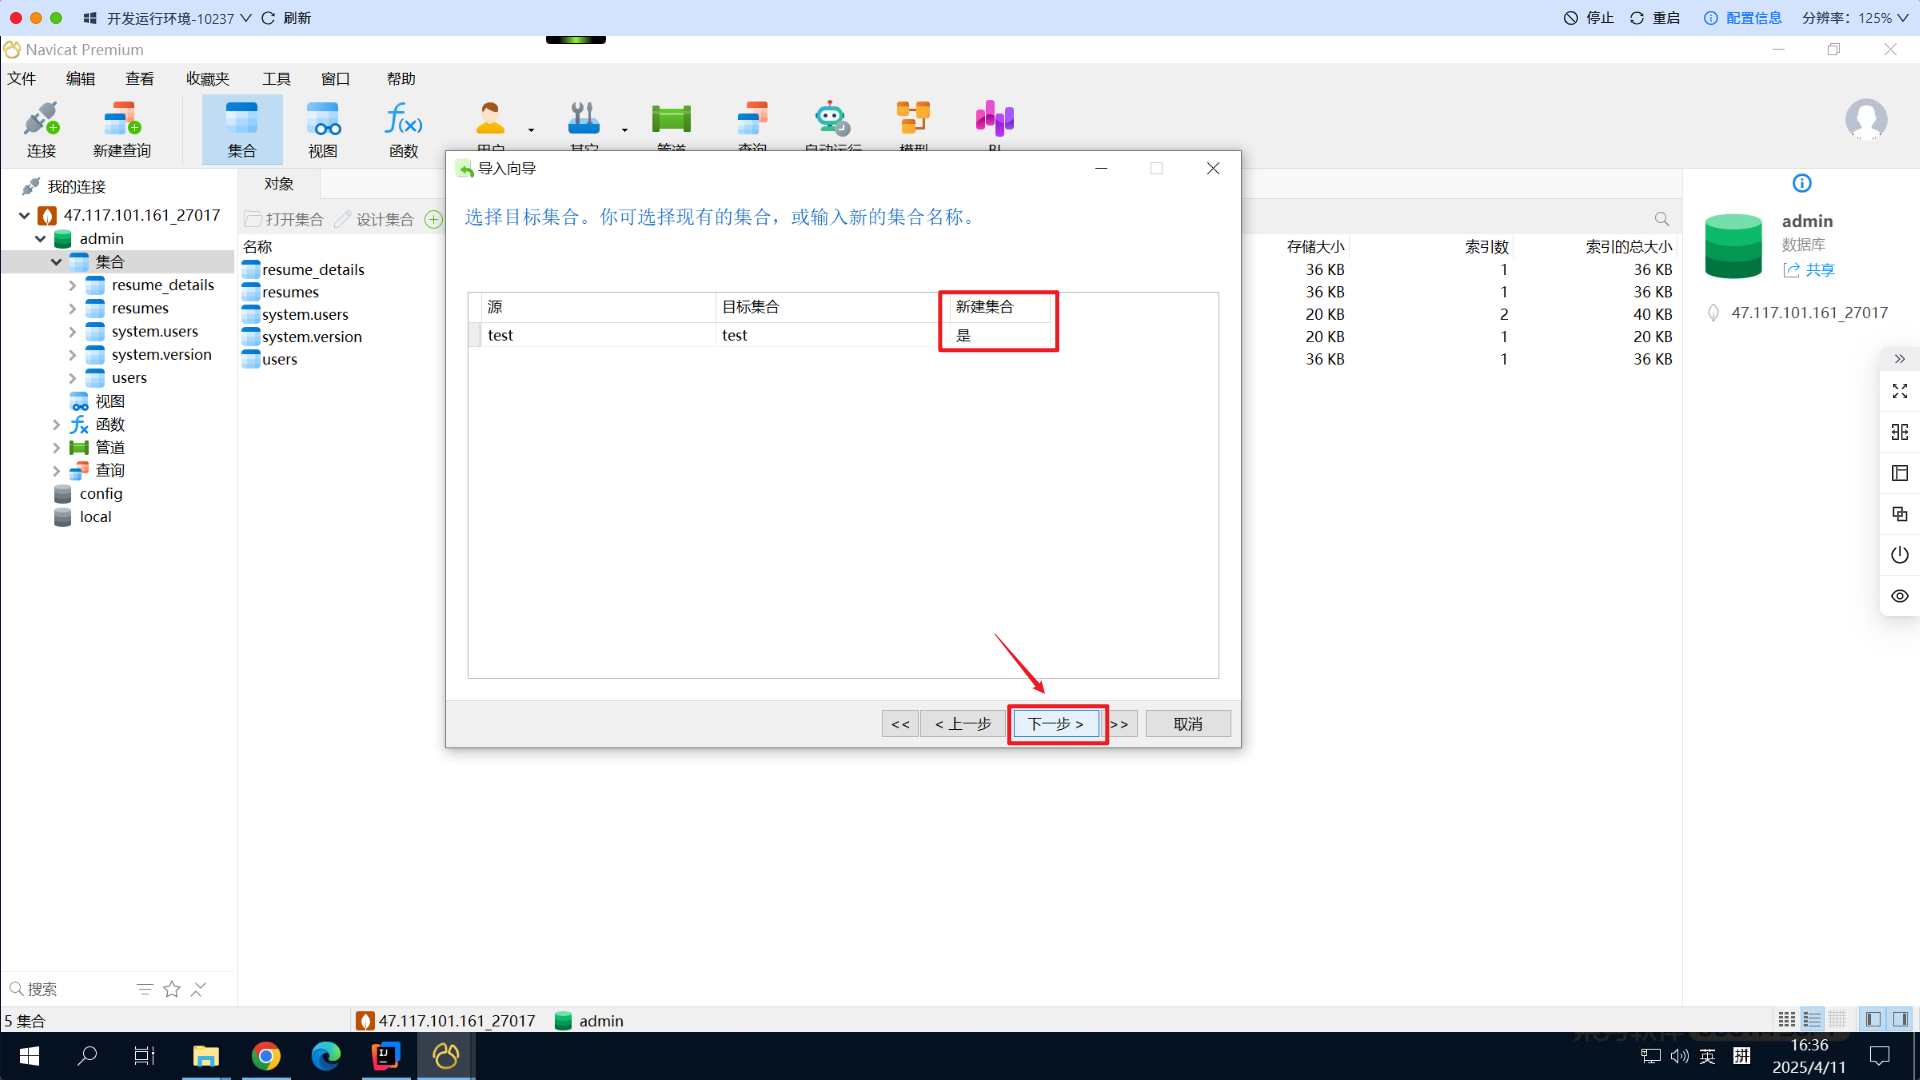This screenshot has height=1080, width=1920.
Task: Expand resume_details in the tree
Action: pyautogui.click(x=72, y=285)
